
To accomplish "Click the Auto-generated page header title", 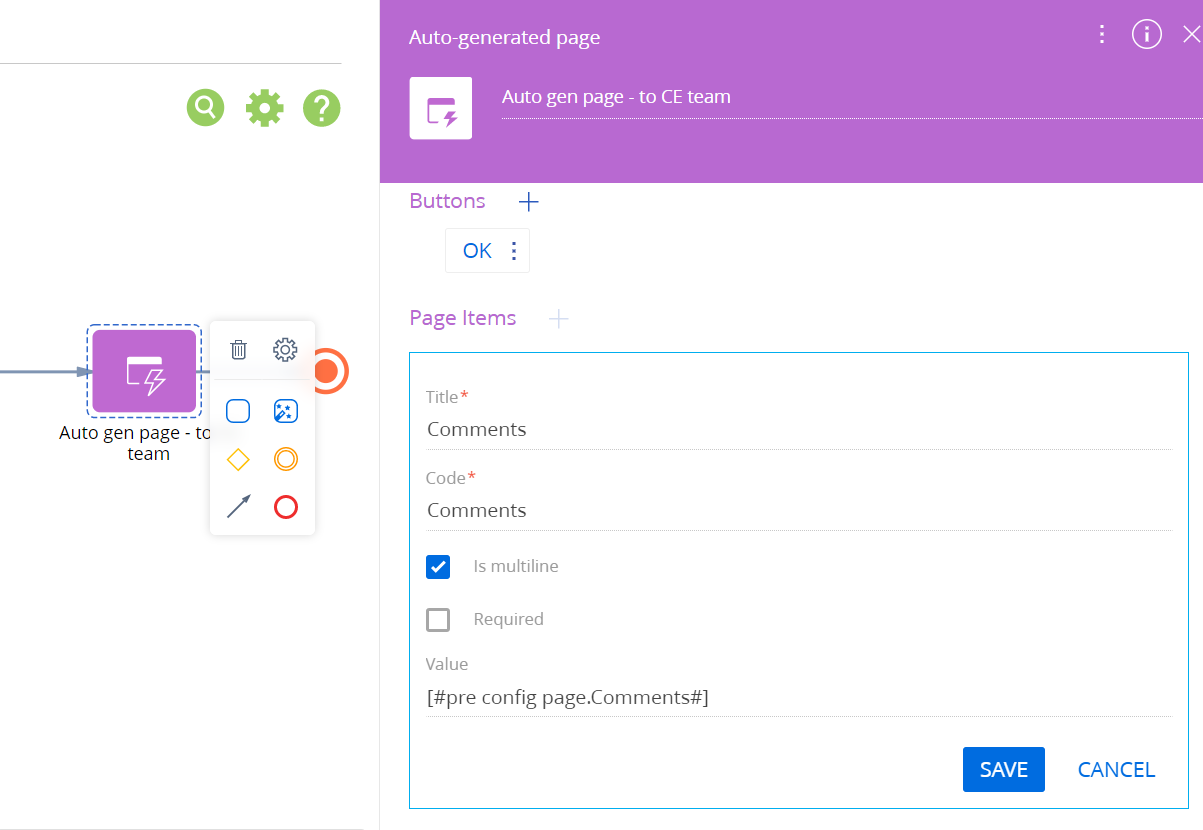I will pyautogui.click(x=505, y=38).
